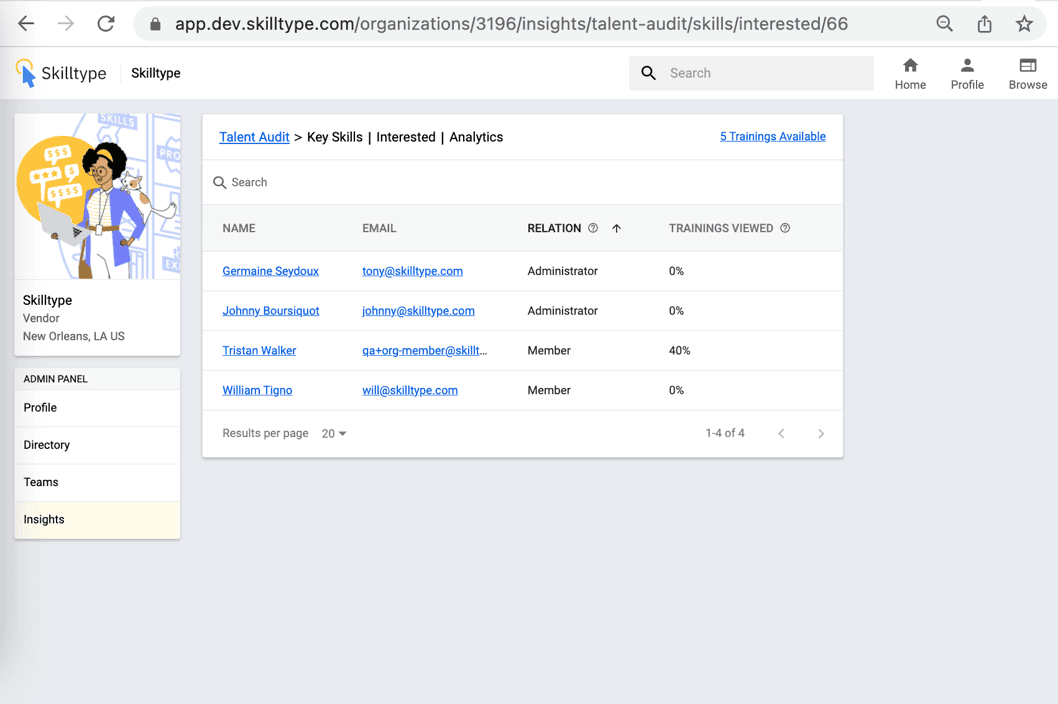Select Teams in the Admin Panel

pos(97,482)
